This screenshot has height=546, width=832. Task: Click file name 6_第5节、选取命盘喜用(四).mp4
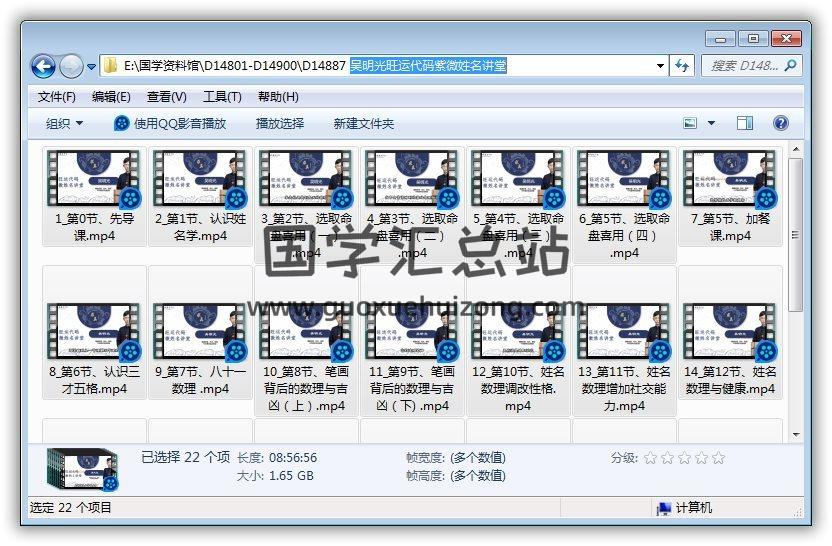625,236
